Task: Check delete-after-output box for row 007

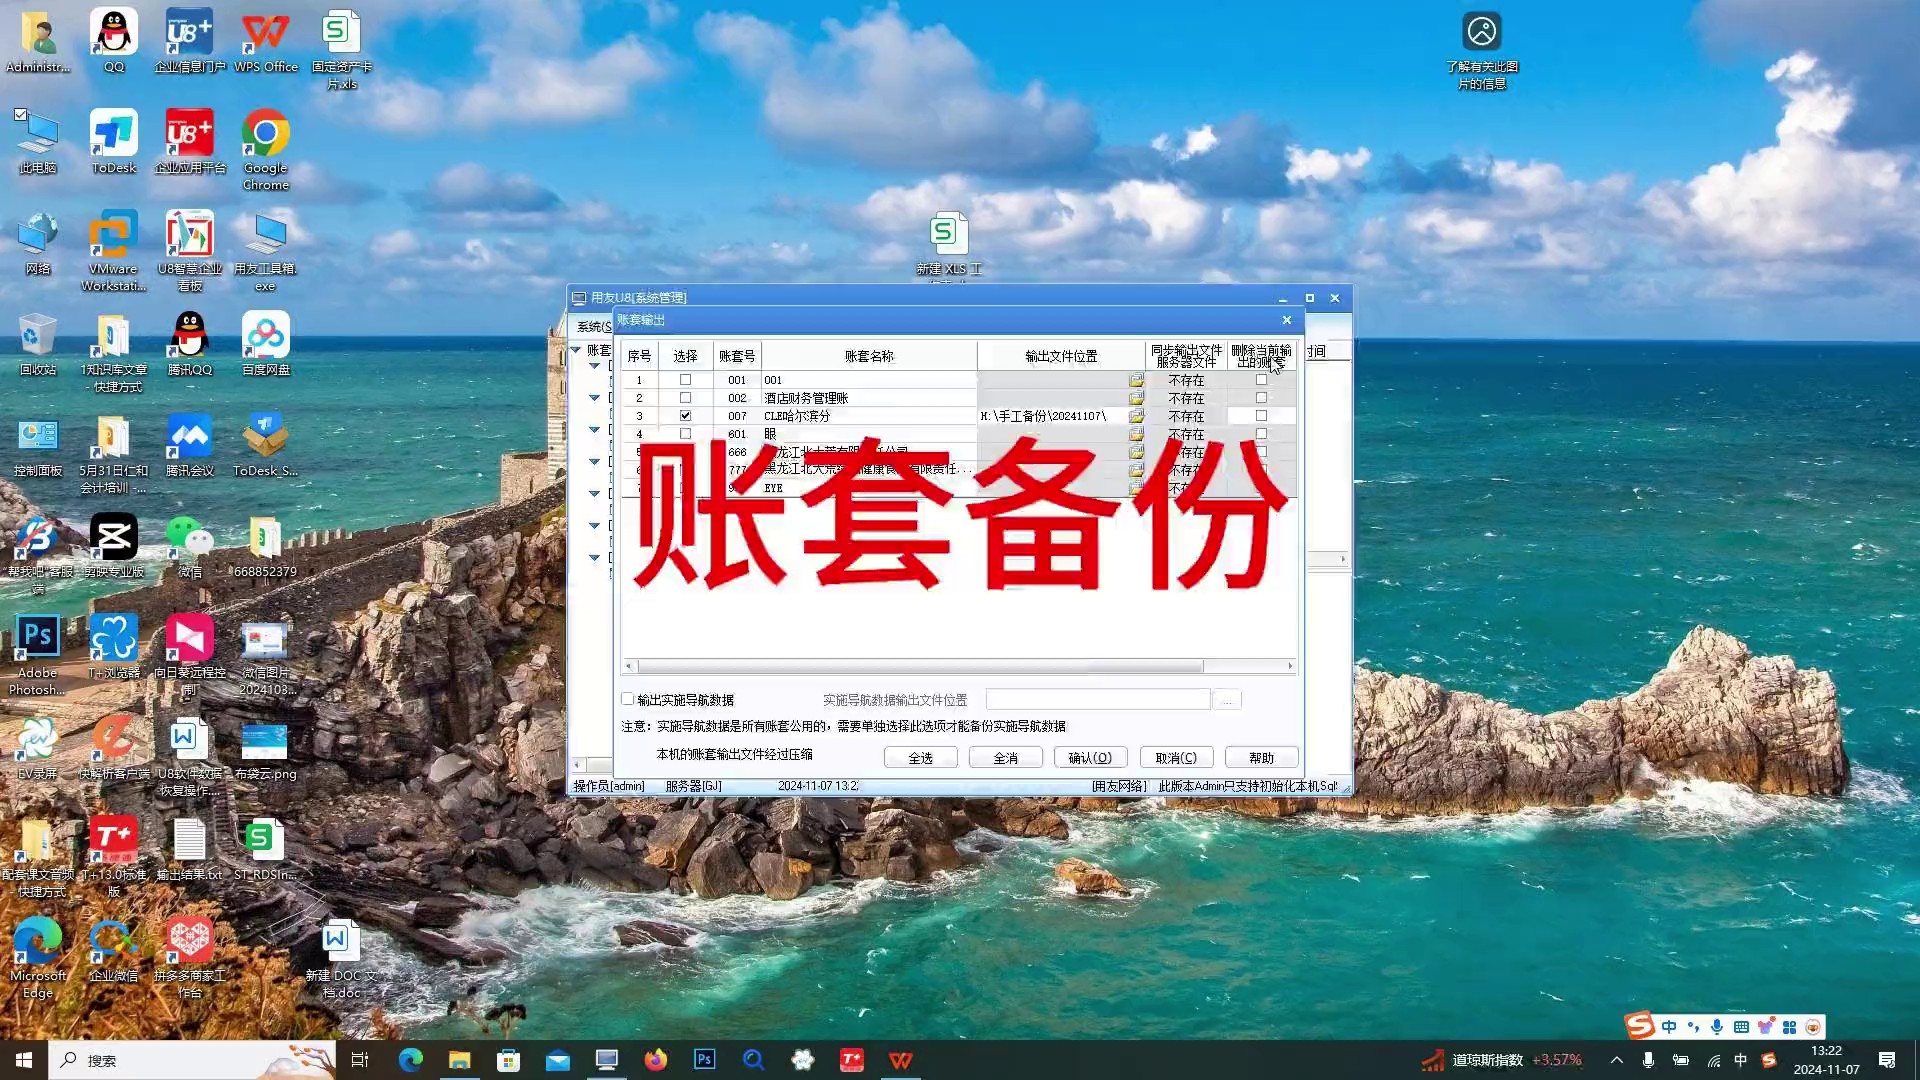Action: coord(1261,416)
